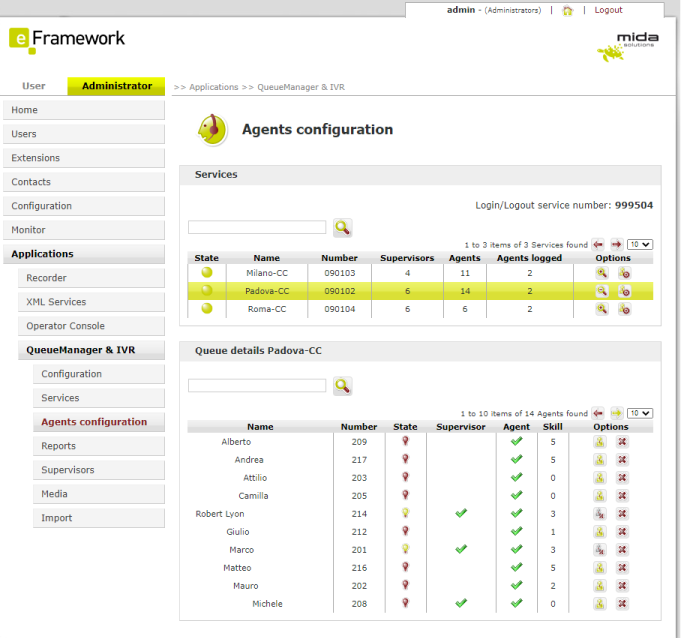
Task: Open the Supervisors submenu item
Action: click(x=99, y=470)
